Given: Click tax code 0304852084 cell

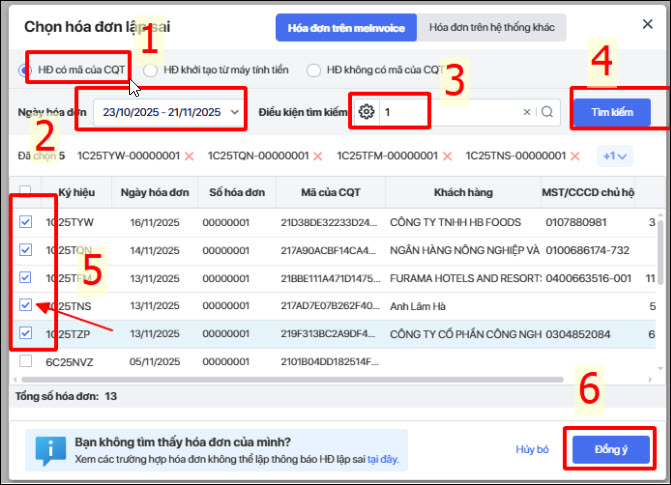Looking at the screenshot, I should click(578, 334).
